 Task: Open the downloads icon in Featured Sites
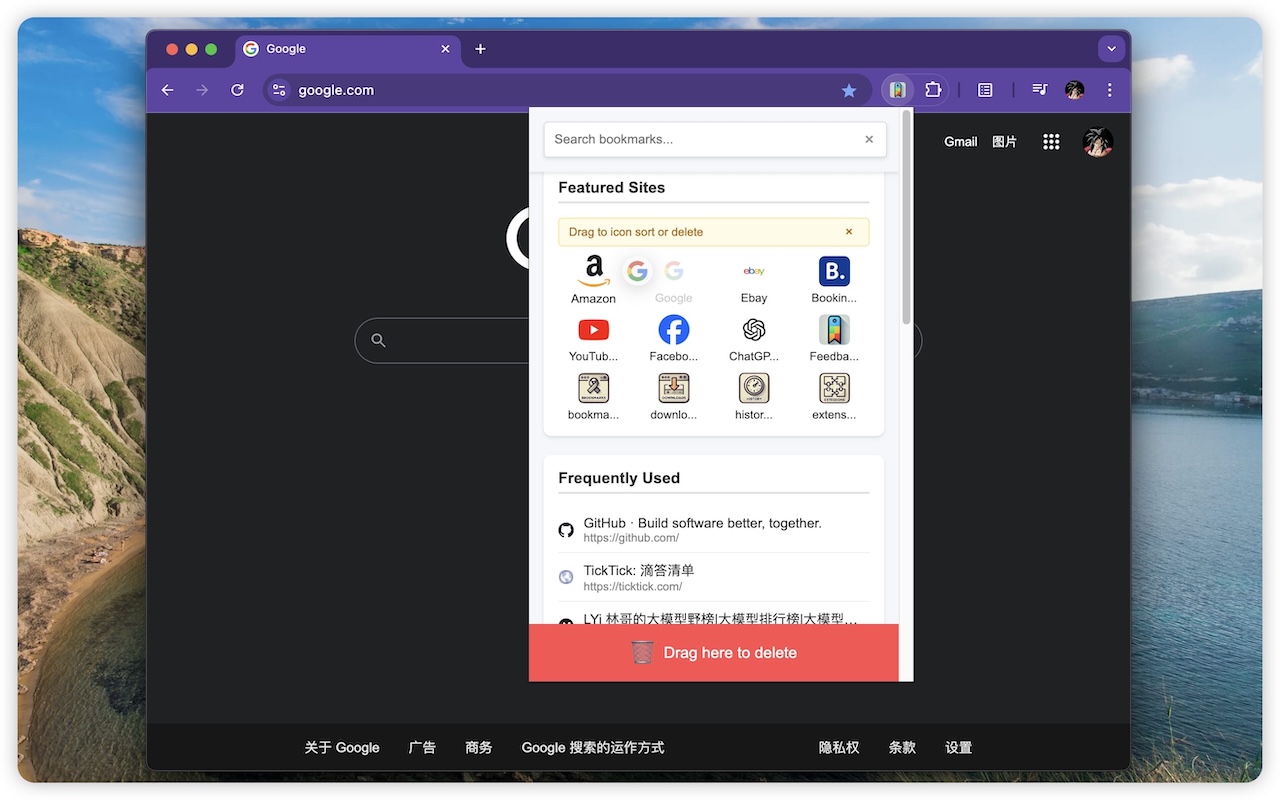674,388
